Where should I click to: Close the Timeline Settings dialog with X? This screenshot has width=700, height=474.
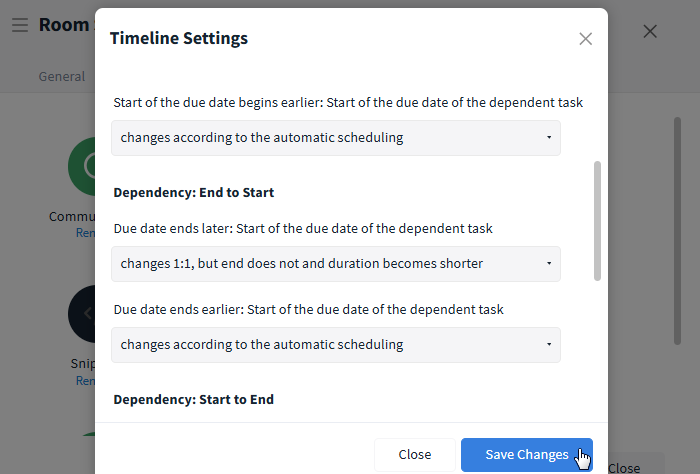[585, 39]
